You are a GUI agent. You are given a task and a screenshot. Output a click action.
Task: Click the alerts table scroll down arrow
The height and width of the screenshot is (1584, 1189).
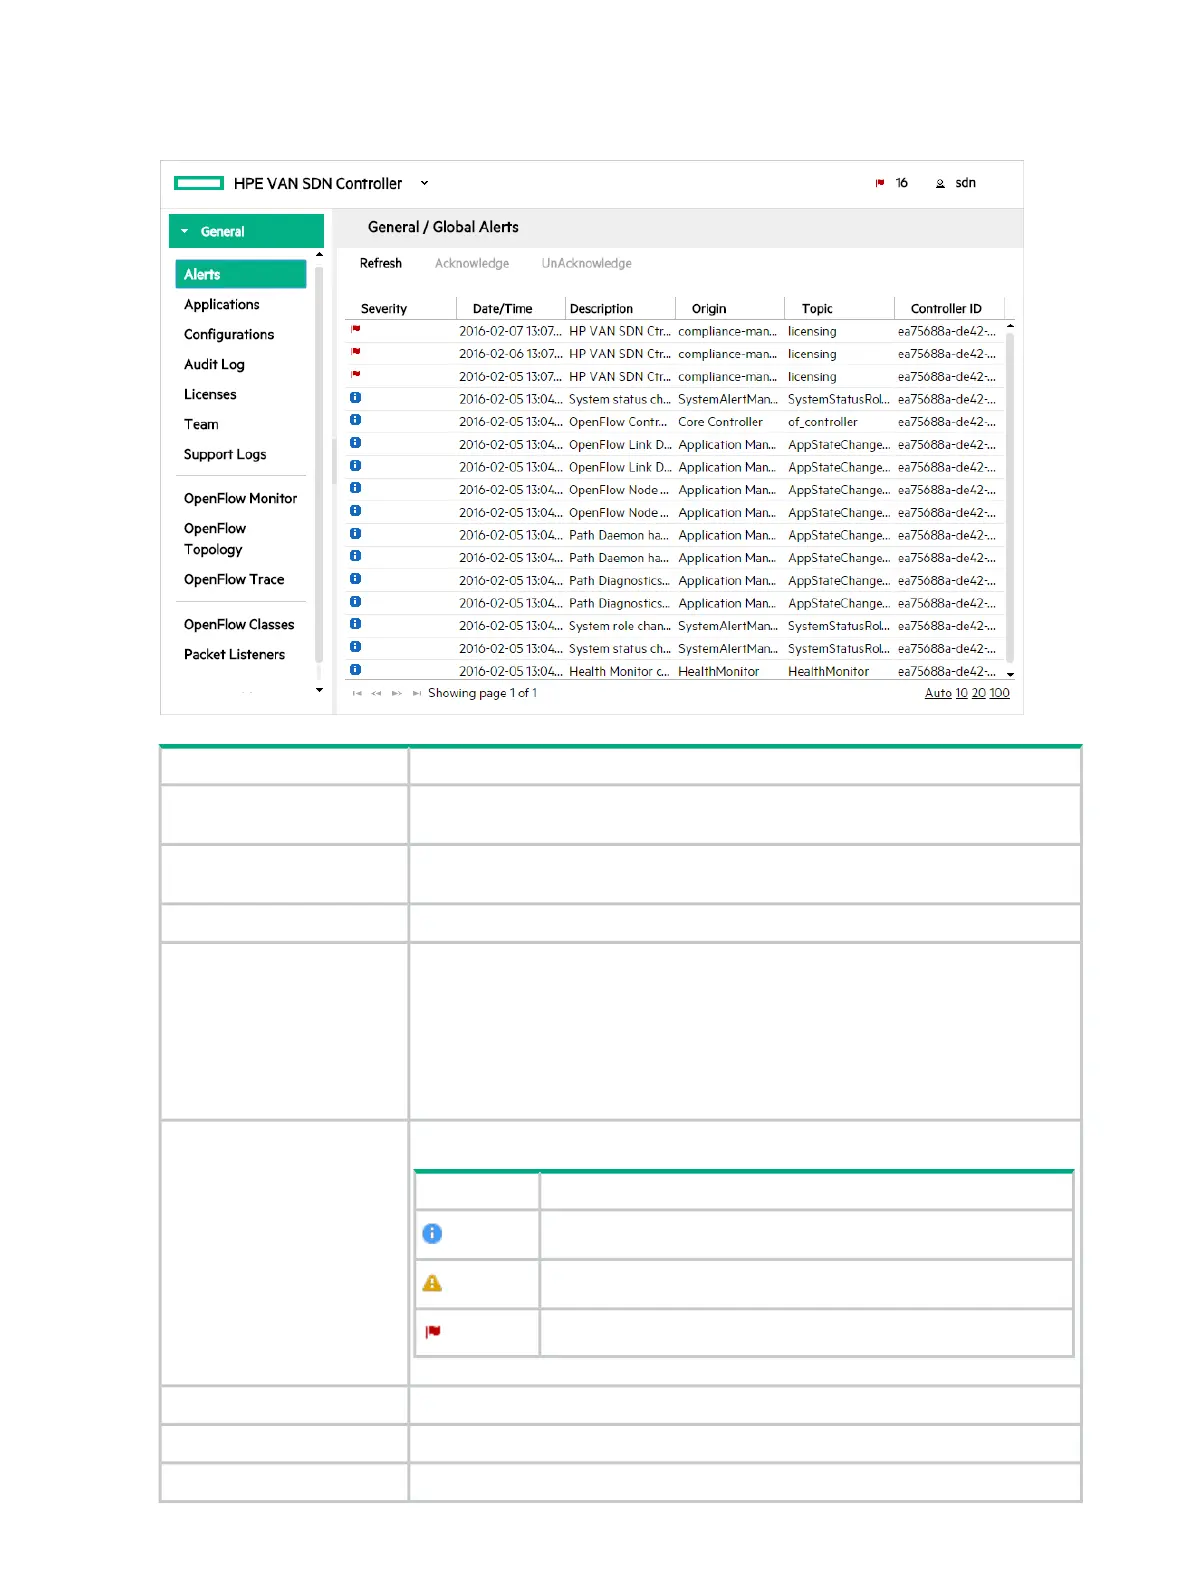(x=1010, y=675)
